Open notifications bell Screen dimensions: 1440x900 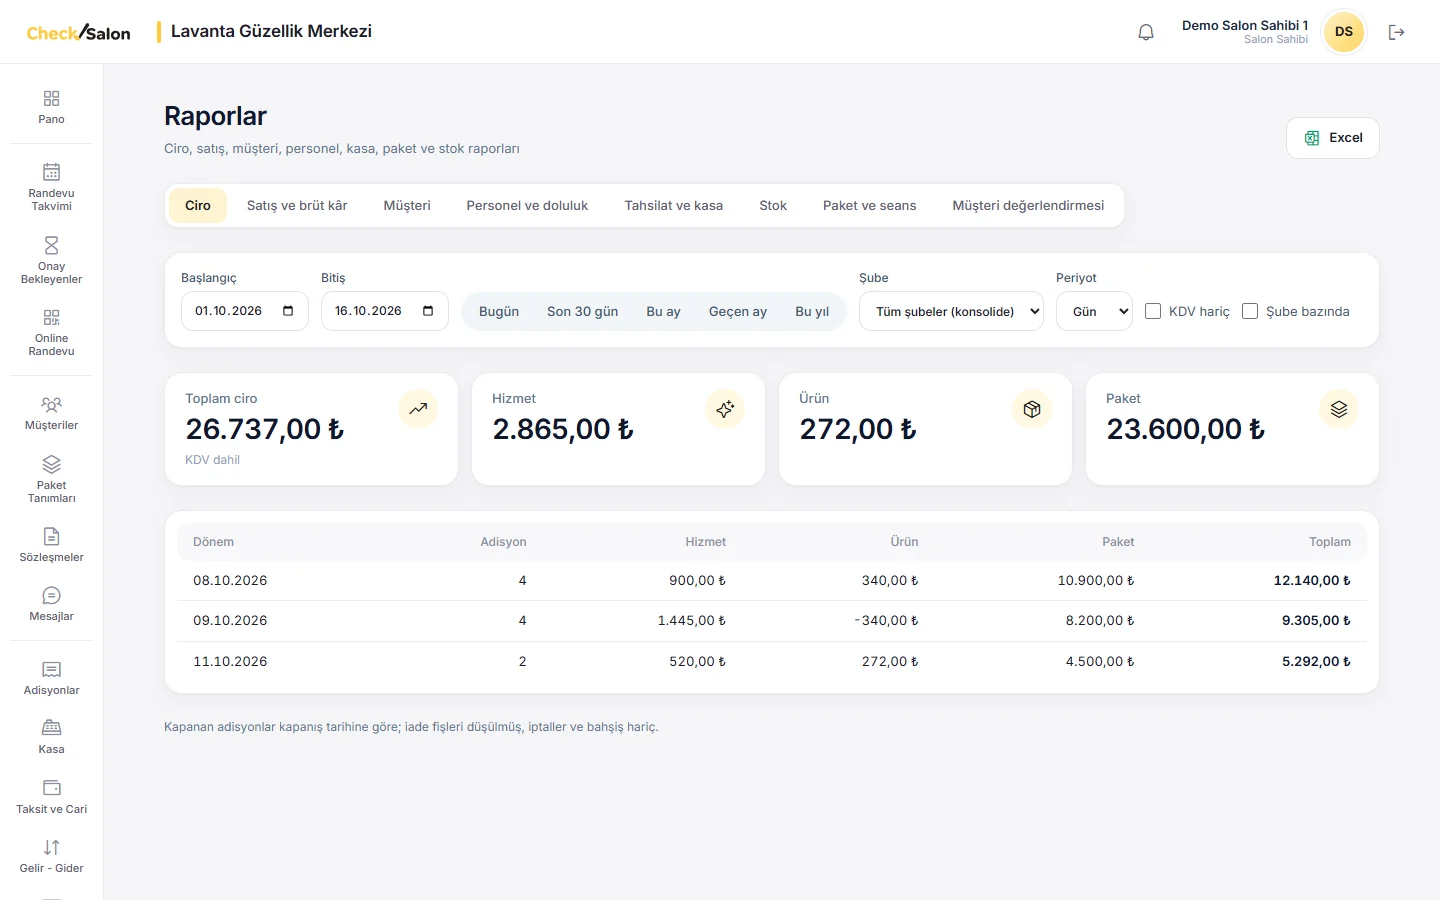click(x=1146, y=32)
